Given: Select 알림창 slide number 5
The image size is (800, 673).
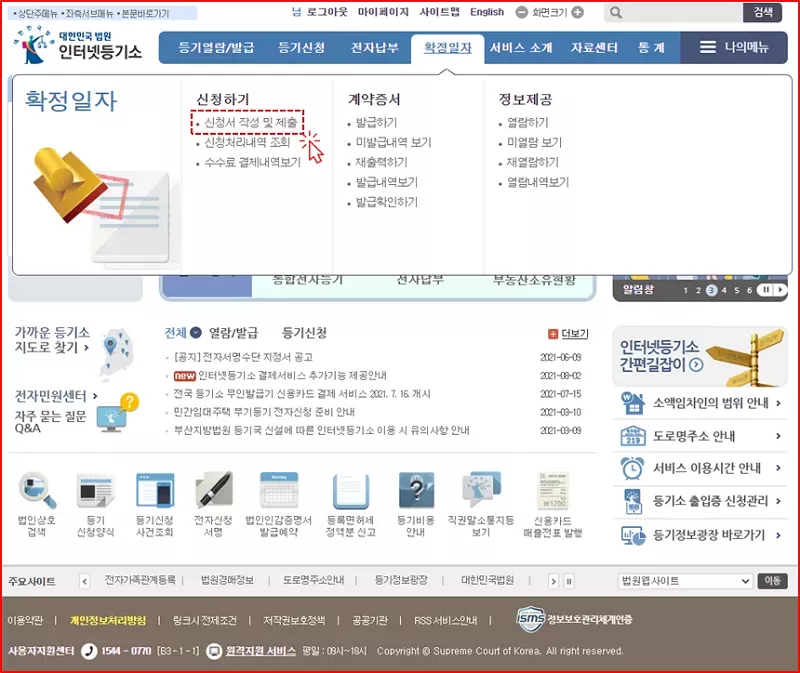Looking at the screenshot, I should (737, 290).
